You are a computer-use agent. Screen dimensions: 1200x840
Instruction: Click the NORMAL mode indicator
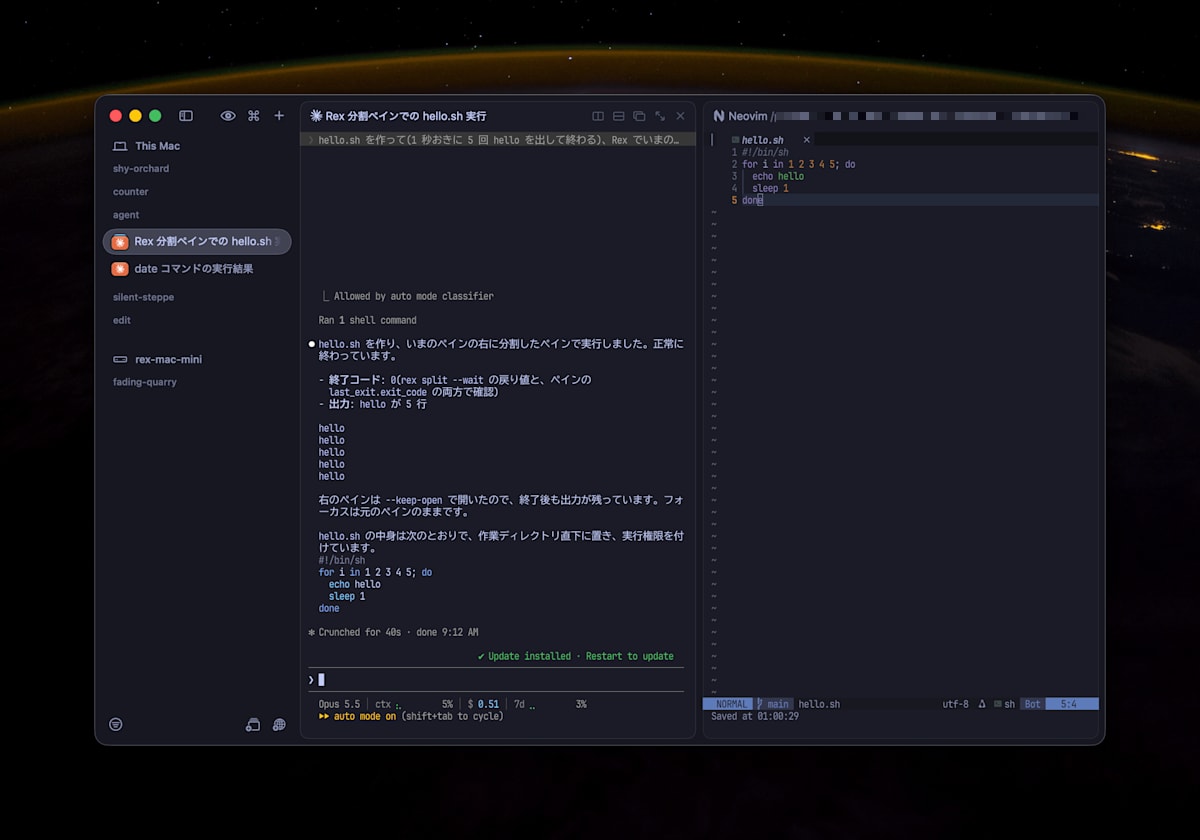(730, 704)
